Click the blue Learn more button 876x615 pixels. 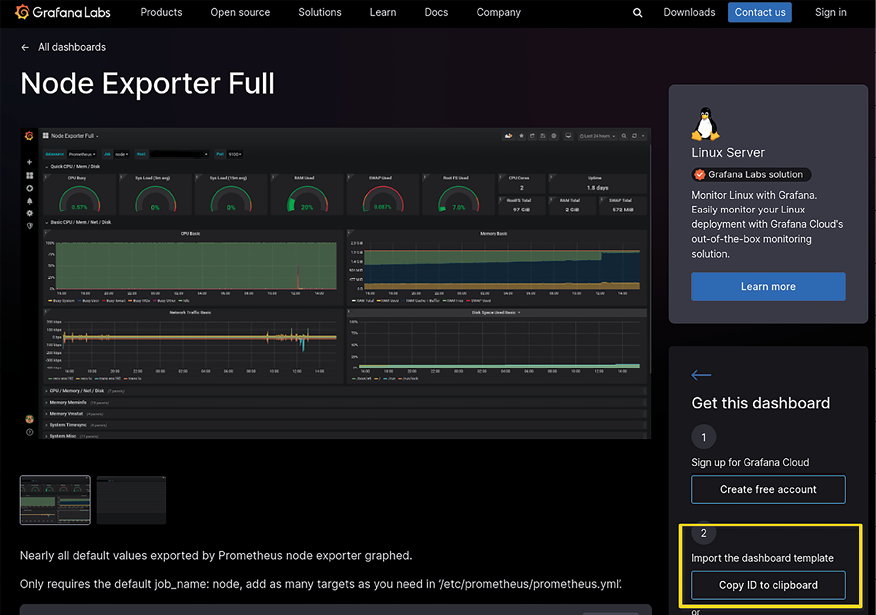(768, 287)
